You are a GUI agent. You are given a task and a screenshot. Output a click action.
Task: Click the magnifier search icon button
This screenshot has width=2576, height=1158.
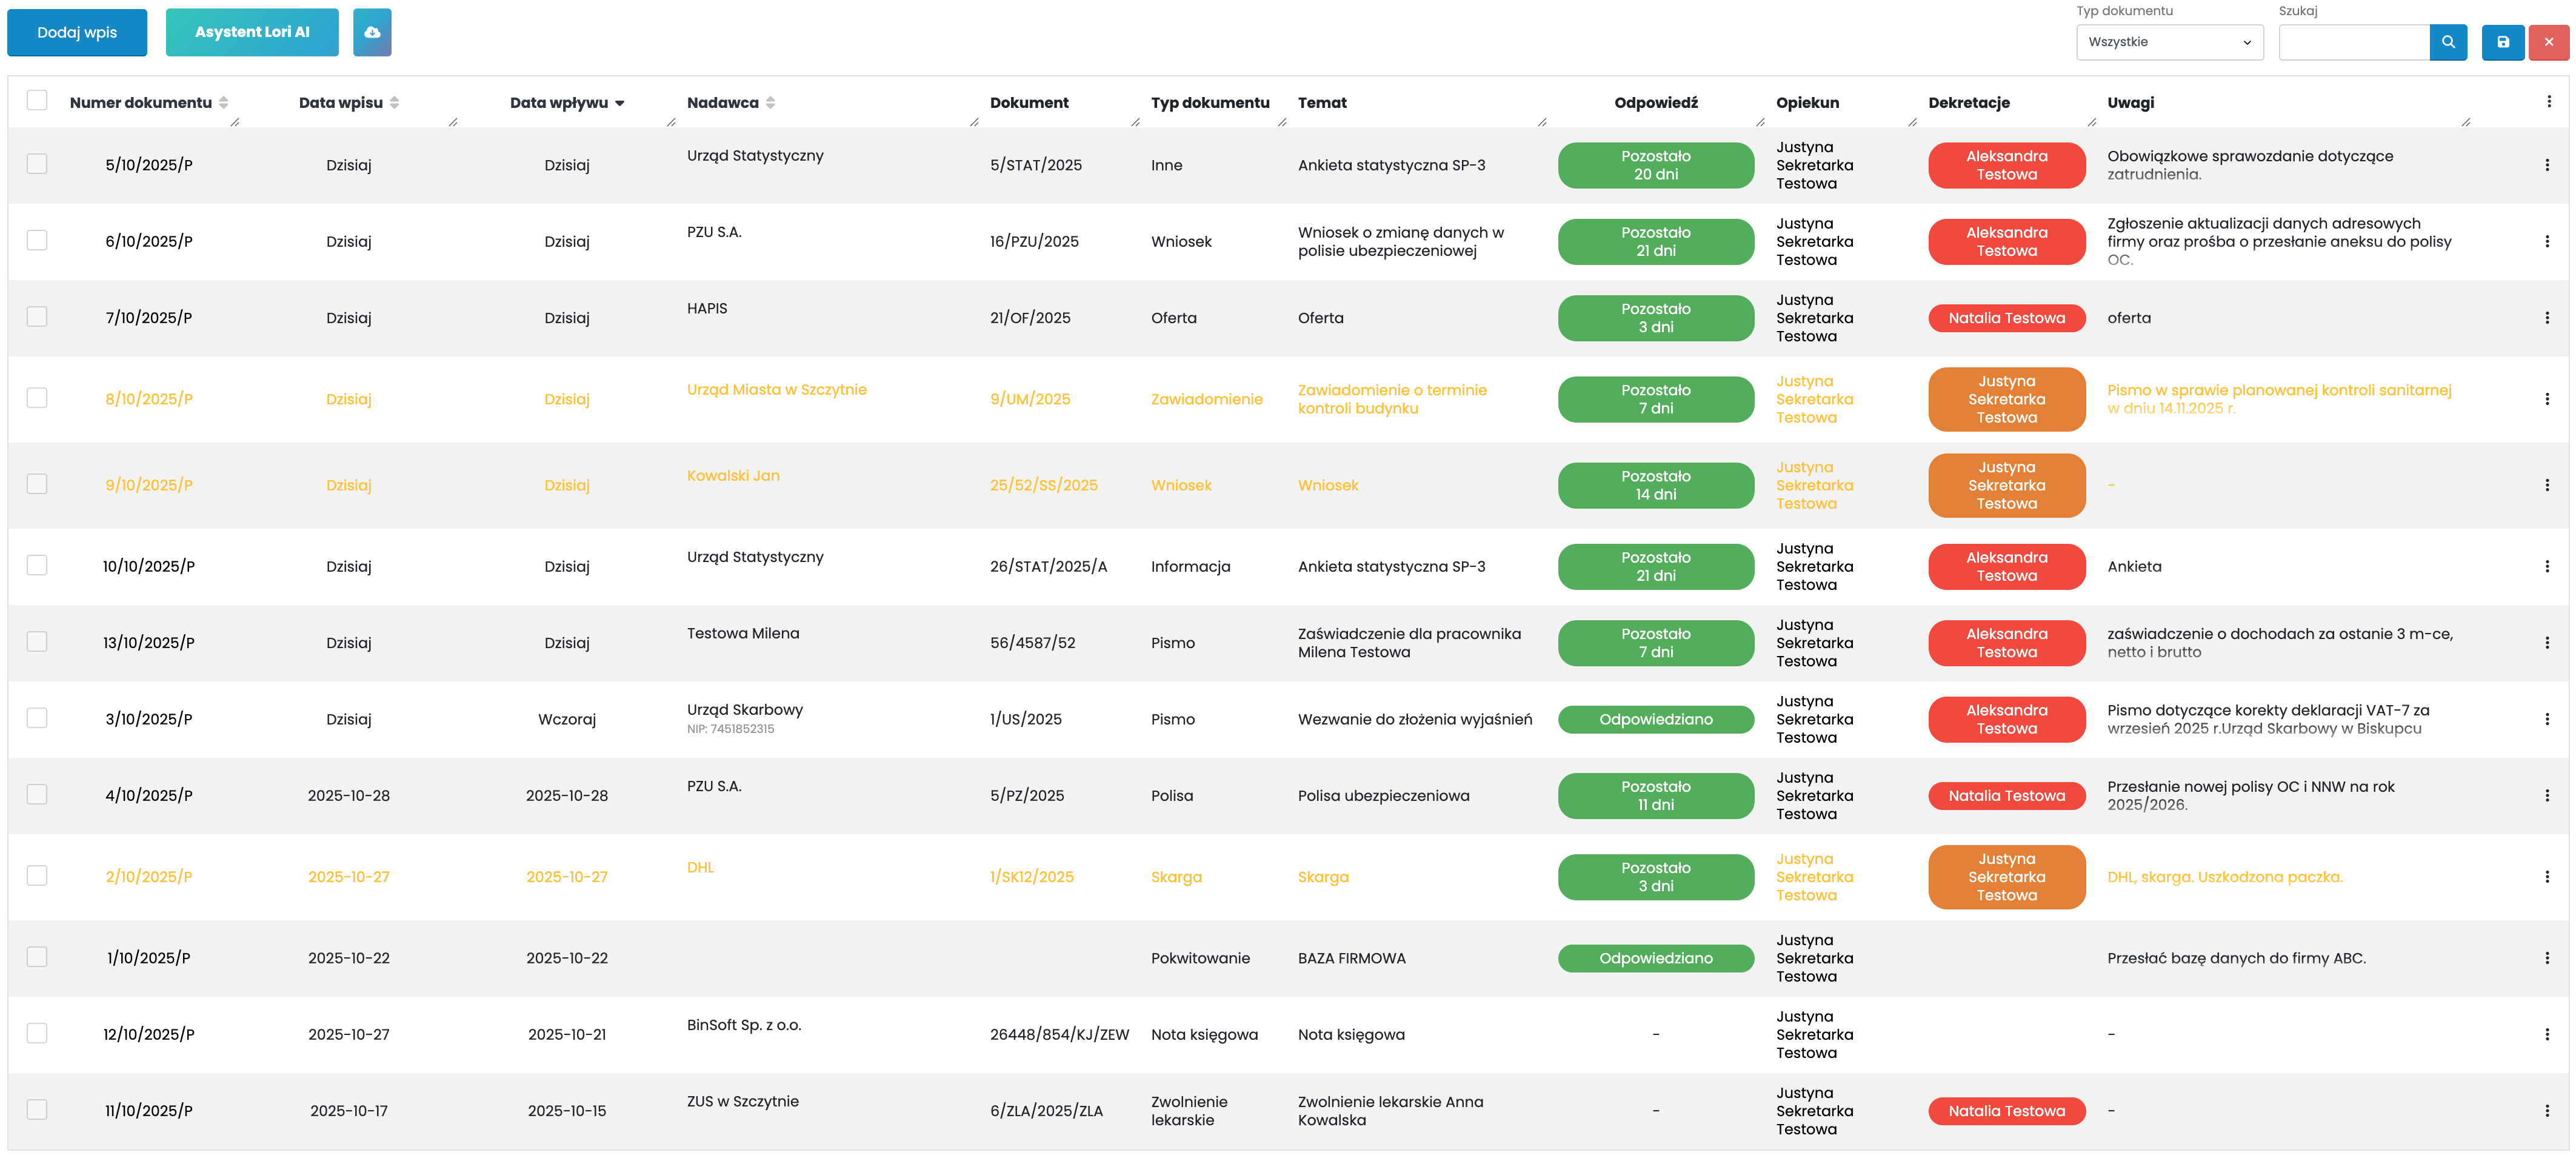2448,42
